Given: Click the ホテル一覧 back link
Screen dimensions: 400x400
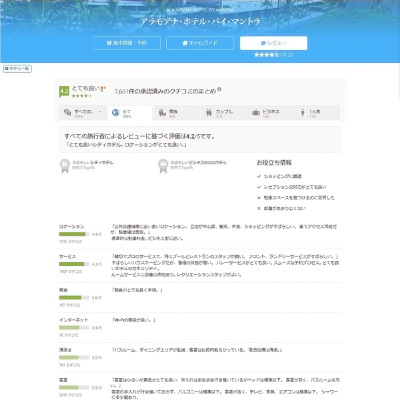Looking at the screenshot, I should (17, 69).
